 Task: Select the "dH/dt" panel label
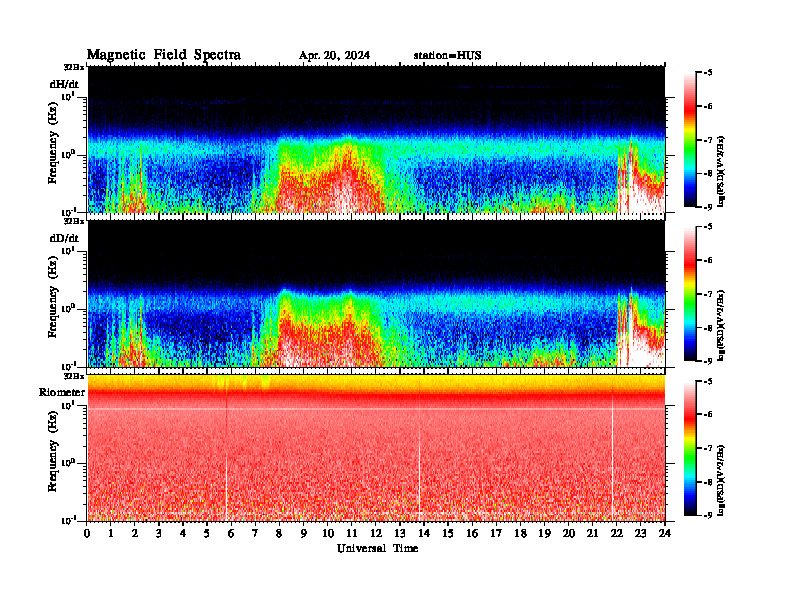point(64,84)
